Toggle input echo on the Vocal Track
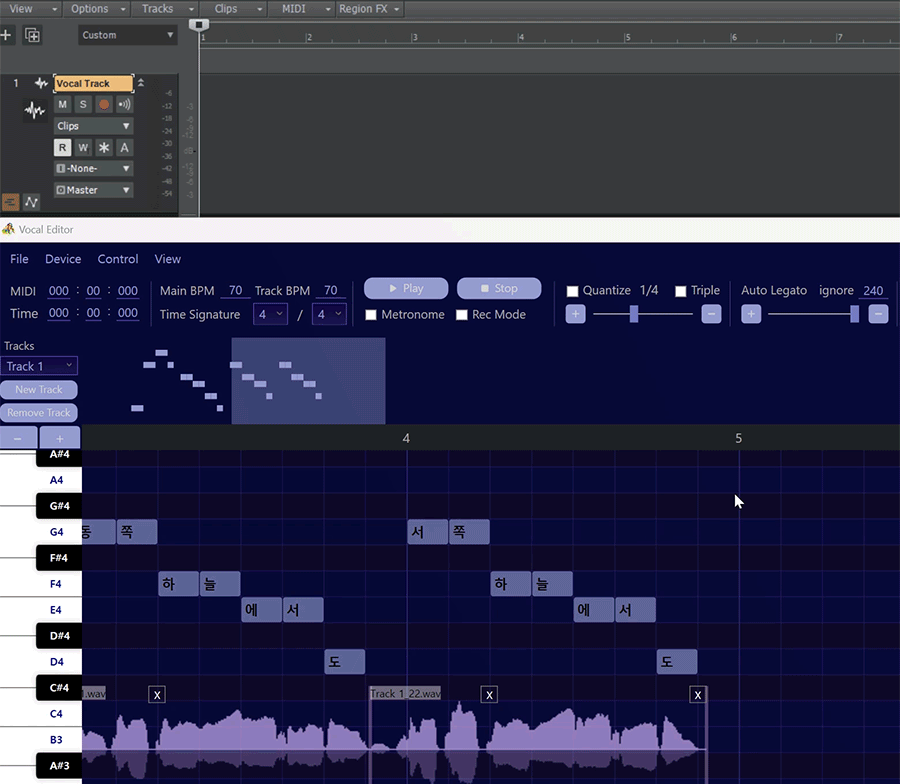The image size is (900, 784). pos(124,105)
